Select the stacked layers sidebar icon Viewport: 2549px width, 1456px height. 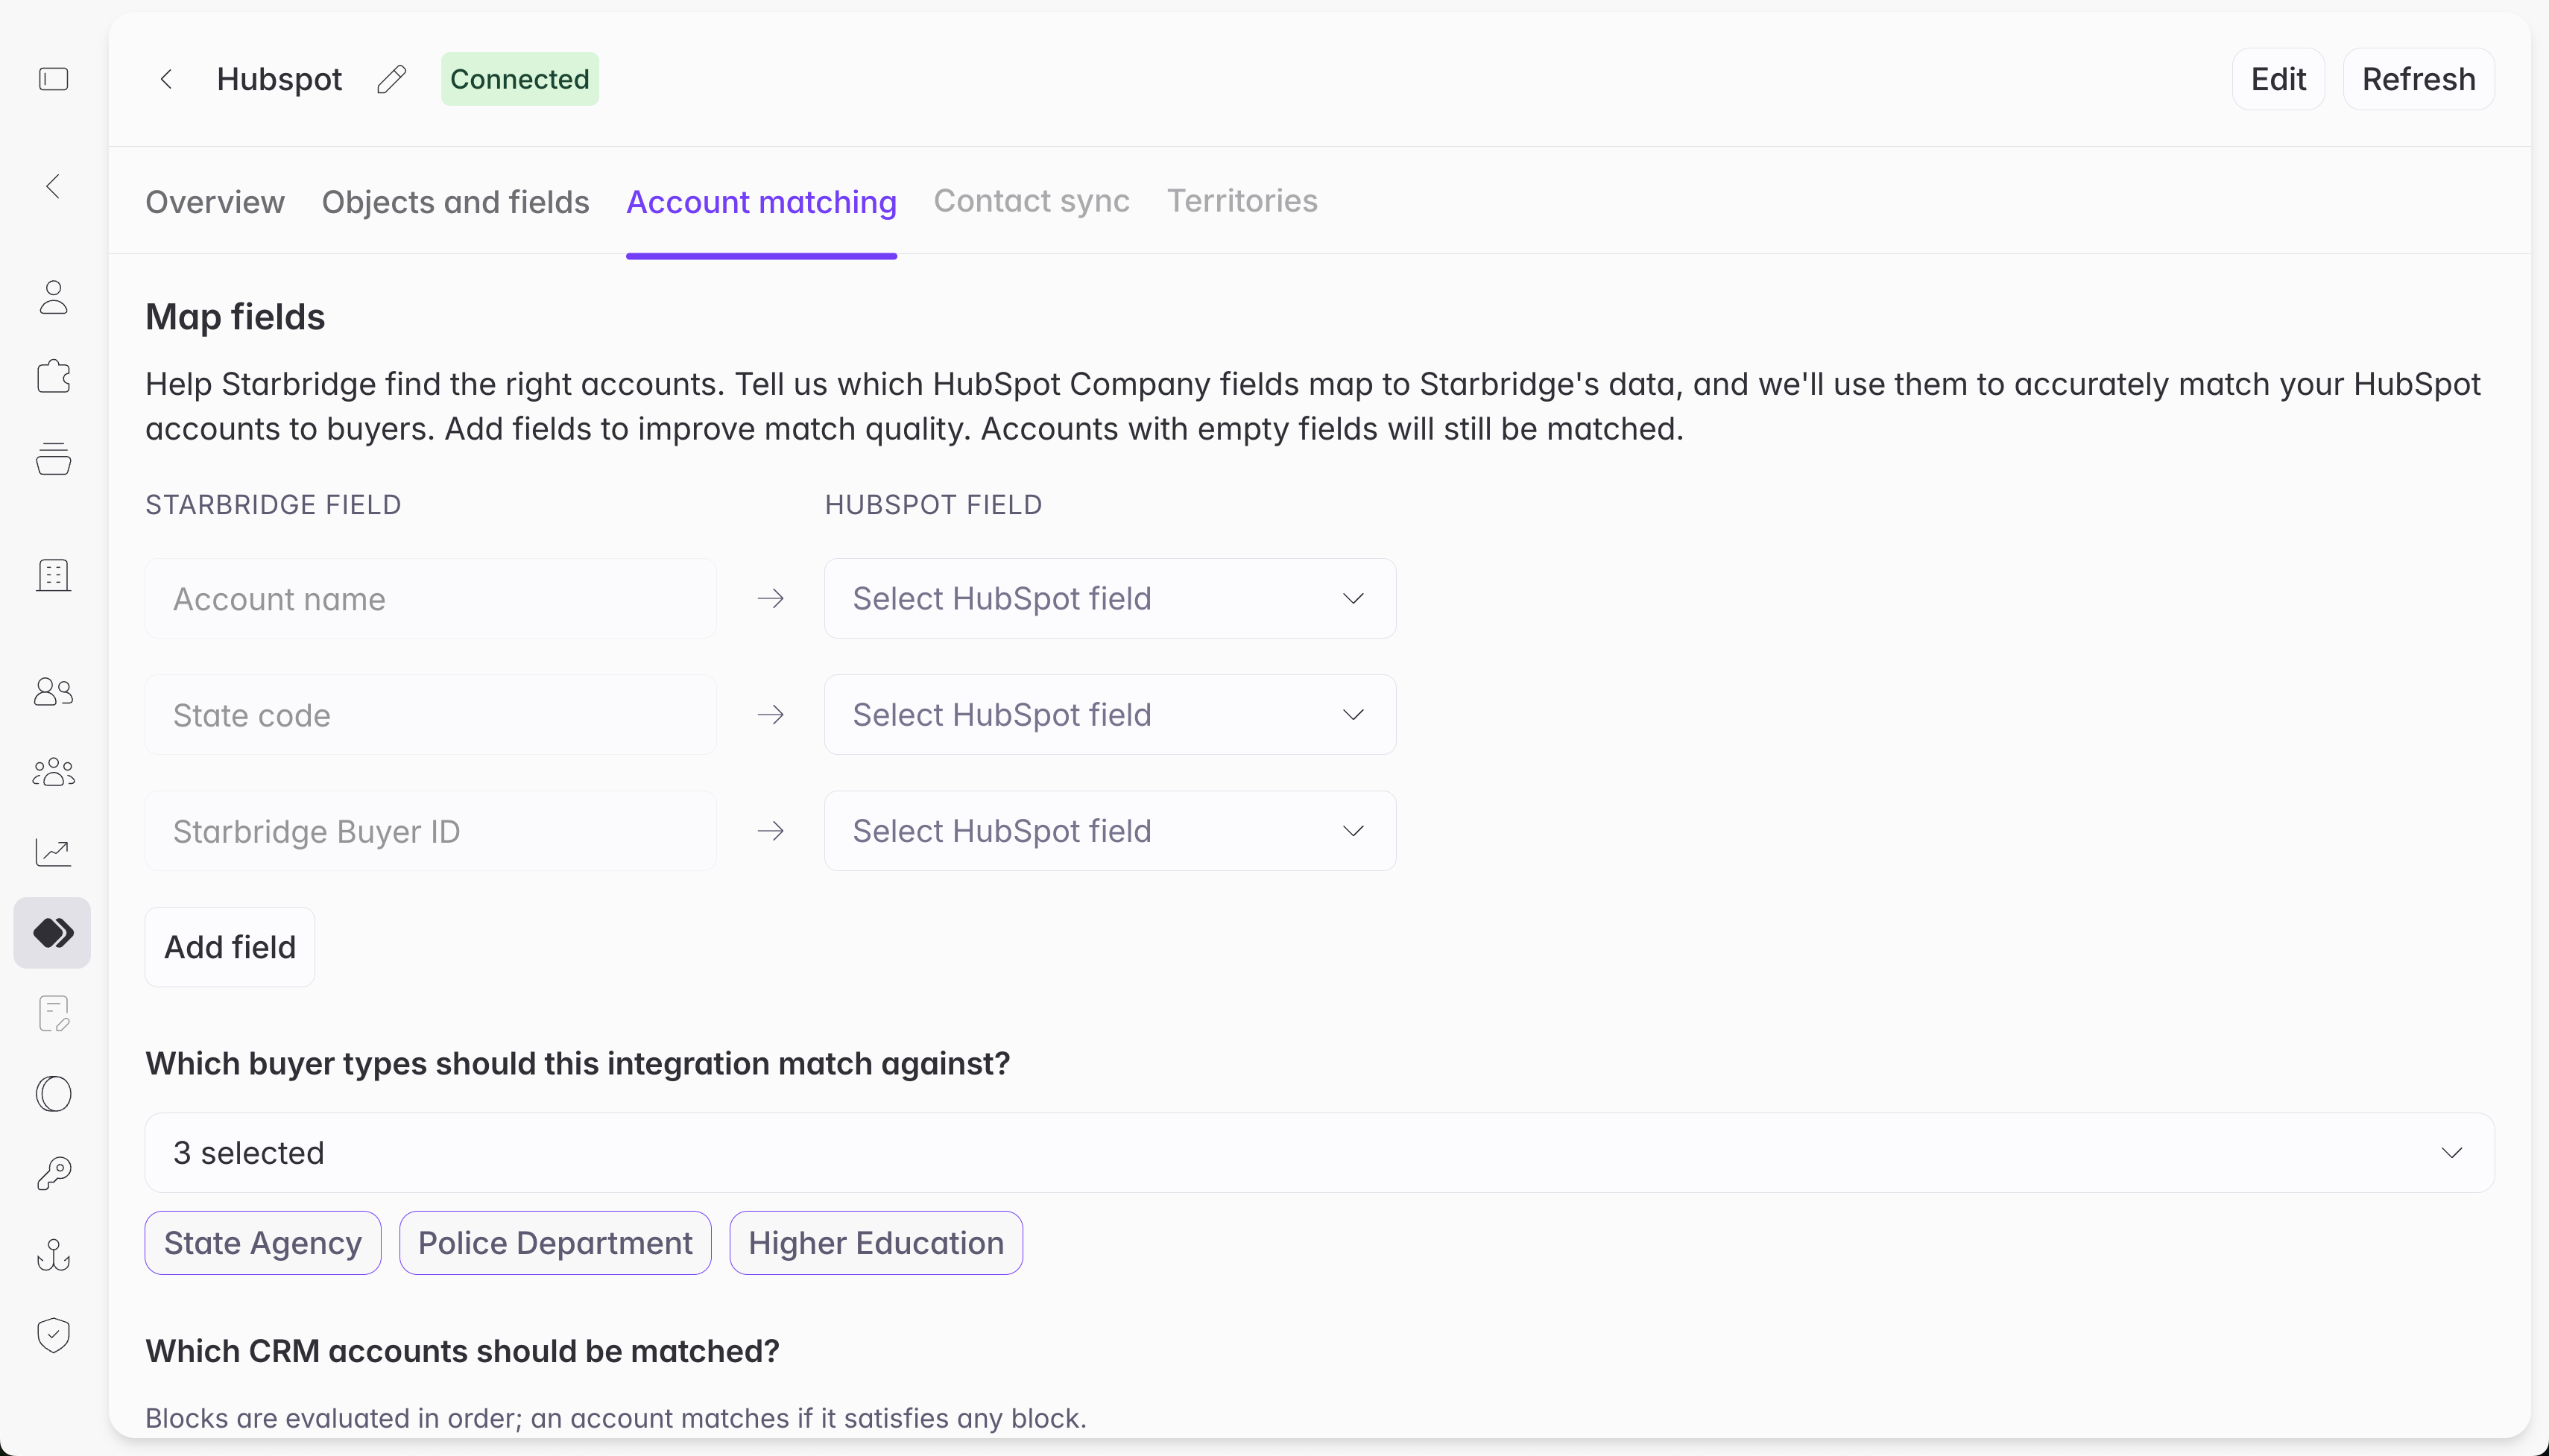pos(53,458)
